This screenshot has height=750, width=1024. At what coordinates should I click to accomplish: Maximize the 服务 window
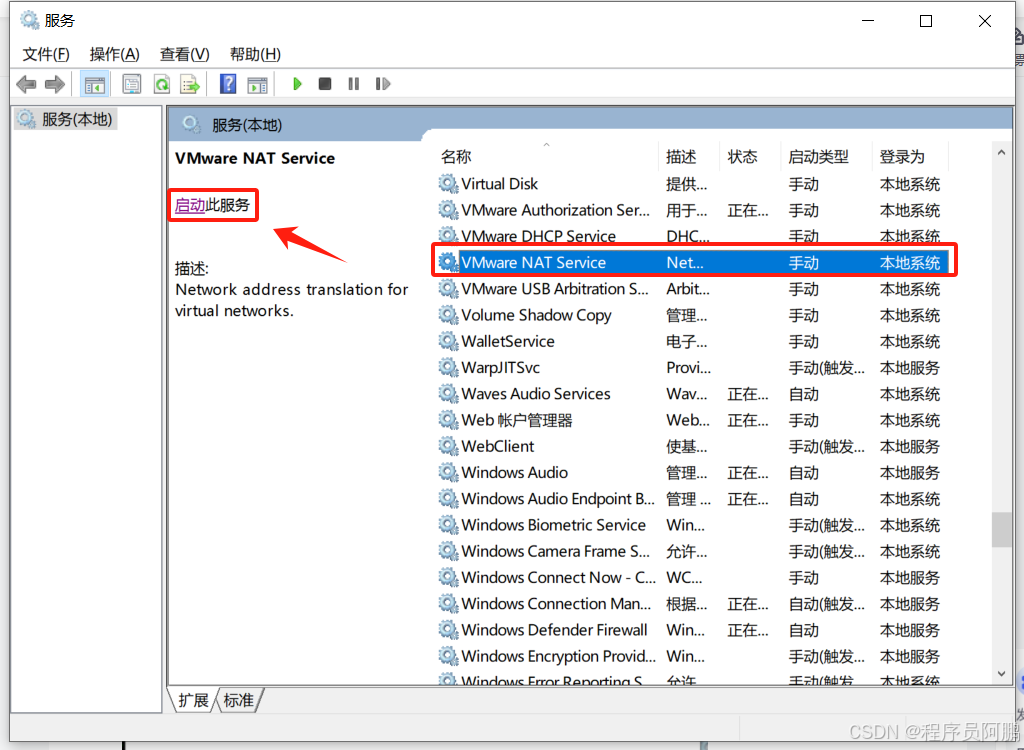pyautogui.click(x=926, y=21)
